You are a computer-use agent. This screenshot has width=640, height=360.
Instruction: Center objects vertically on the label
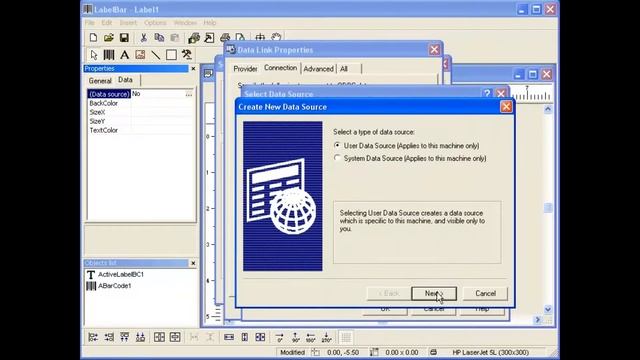[175, 337]
